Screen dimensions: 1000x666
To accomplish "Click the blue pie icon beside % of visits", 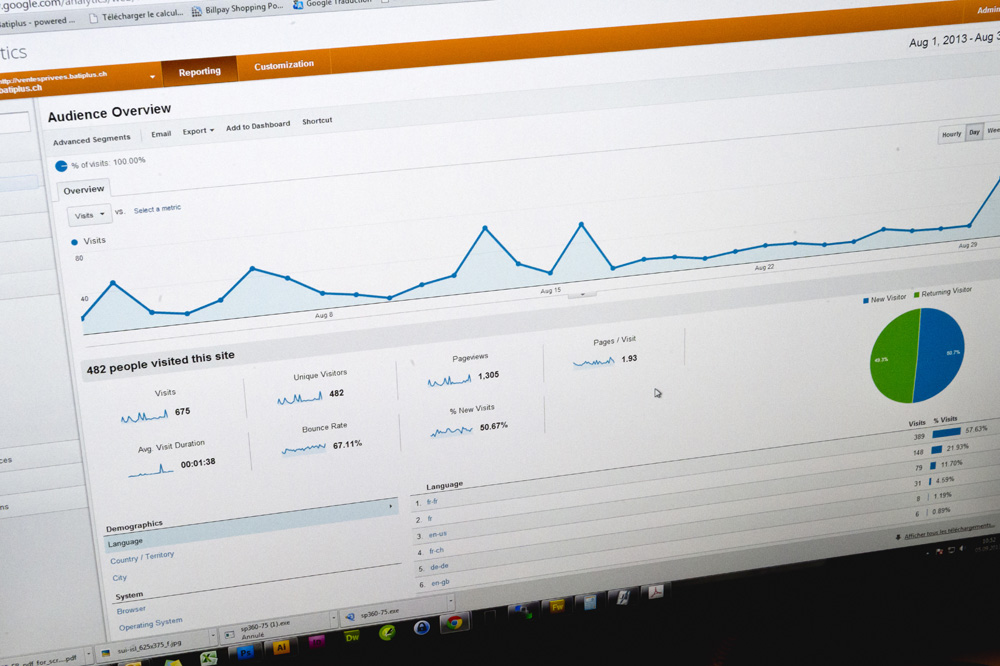I will pos(61,166).
